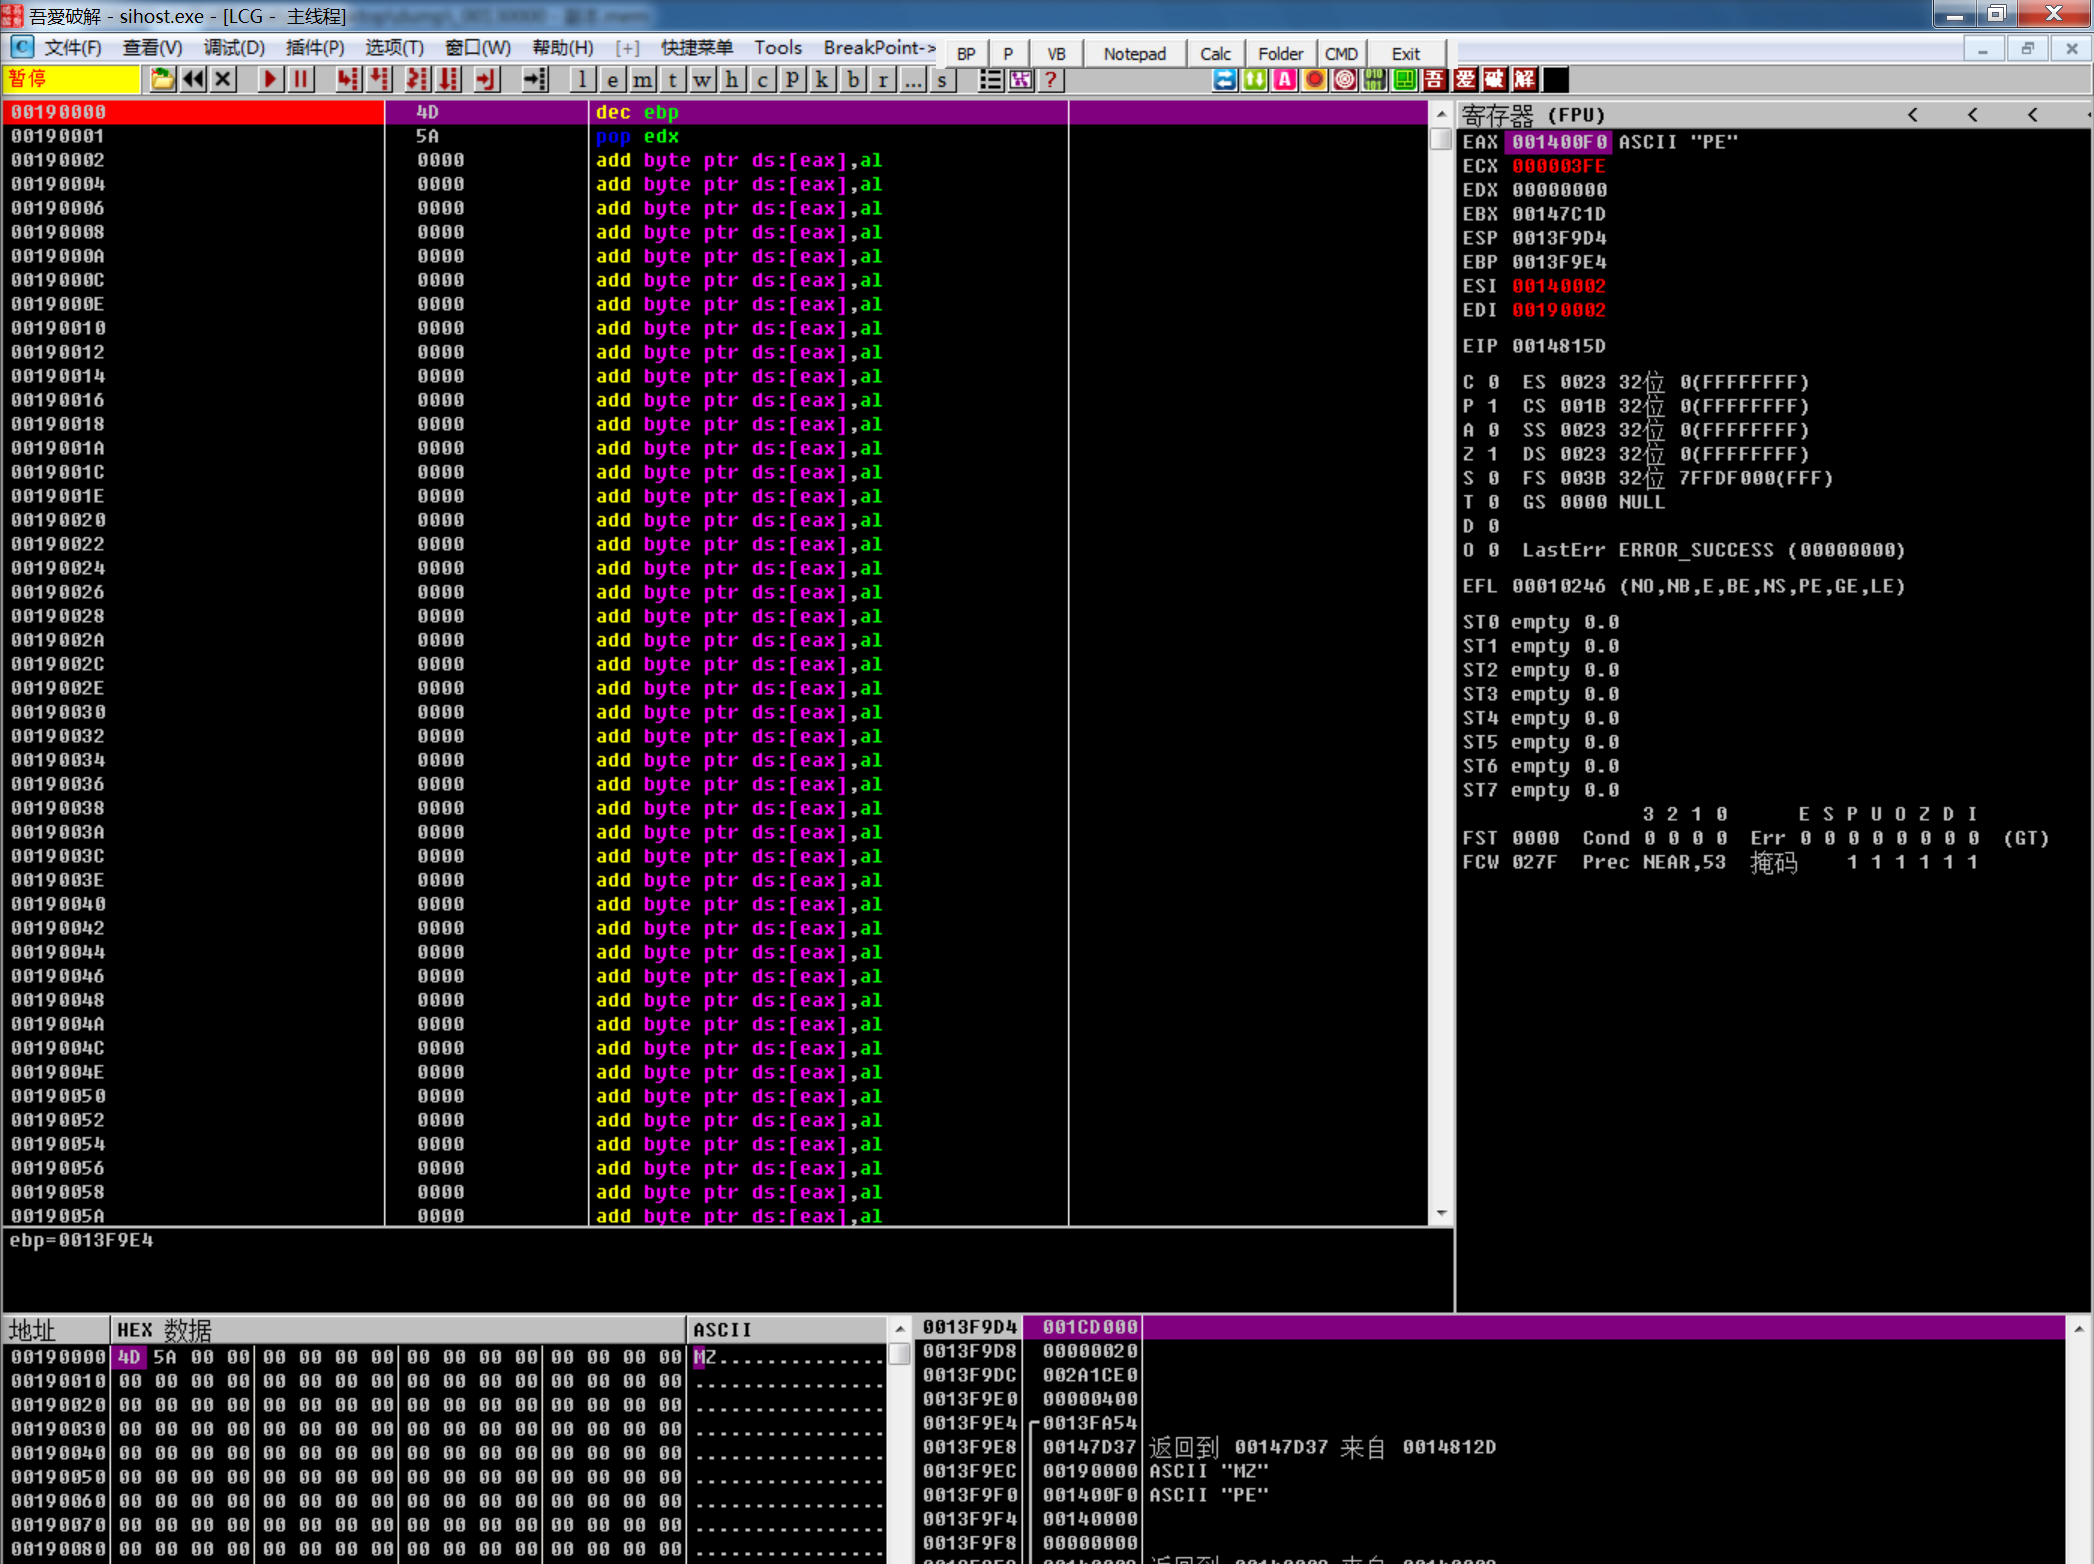Show the Log window with 'l' button
Image resolution: width=2094 pixels, height=1564 pixels.
[x=582, y=80]
